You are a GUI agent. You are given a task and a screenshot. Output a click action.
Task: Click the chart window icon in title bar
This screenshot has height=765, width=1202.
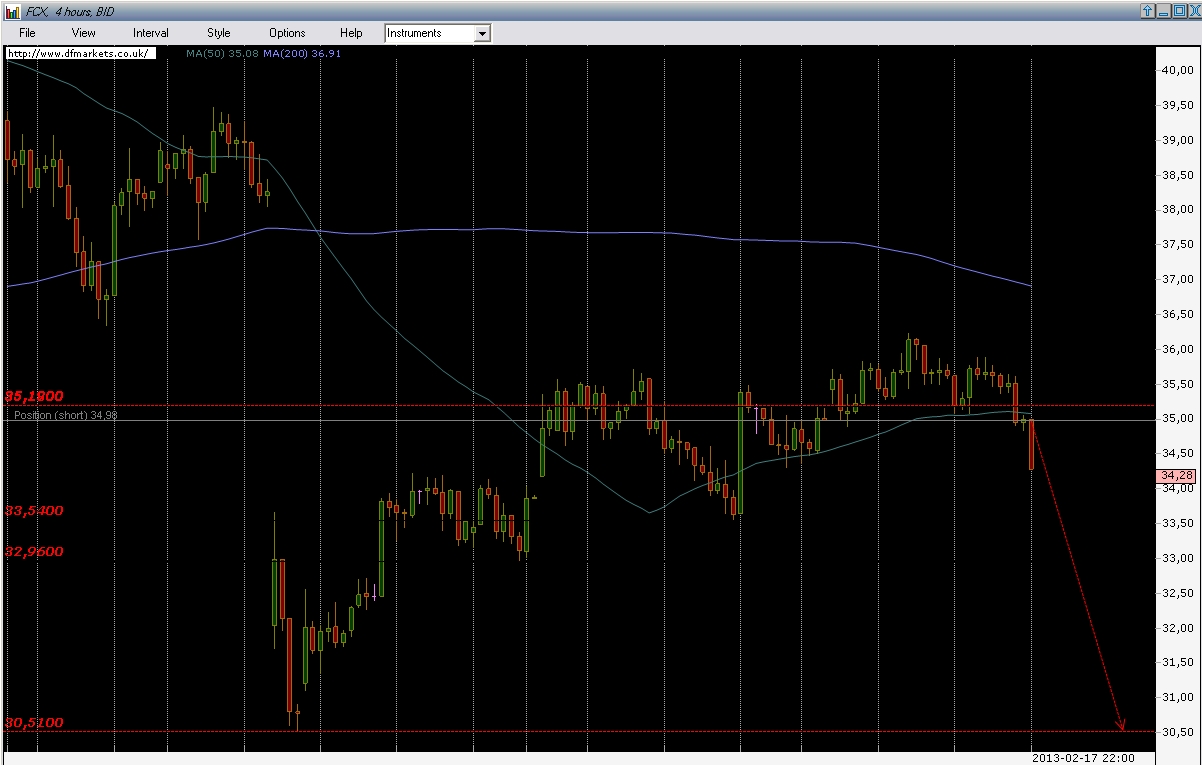12,10
